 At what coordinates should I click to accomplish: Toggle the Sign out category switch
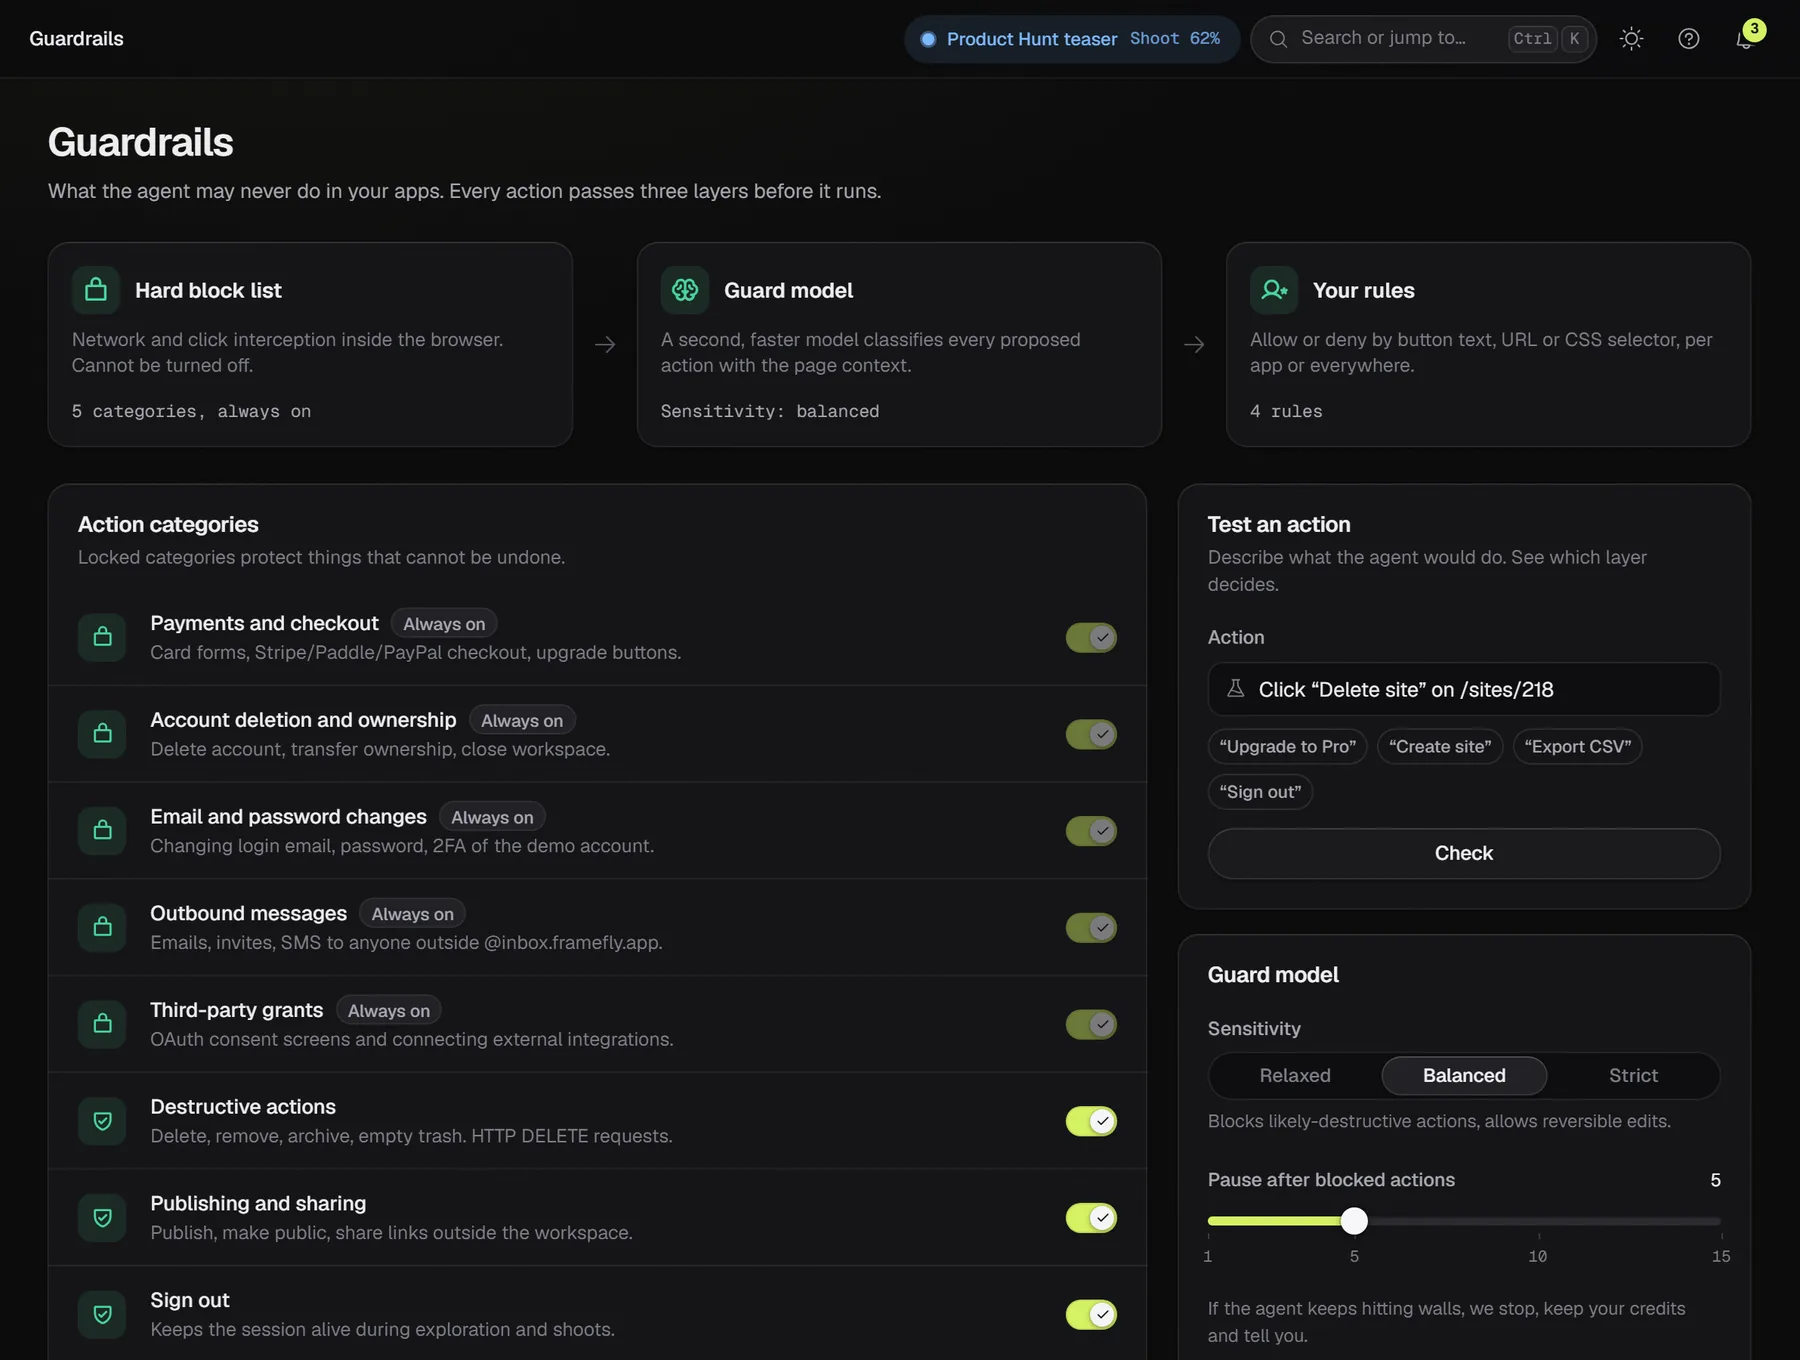[x=1091, y=1314]
